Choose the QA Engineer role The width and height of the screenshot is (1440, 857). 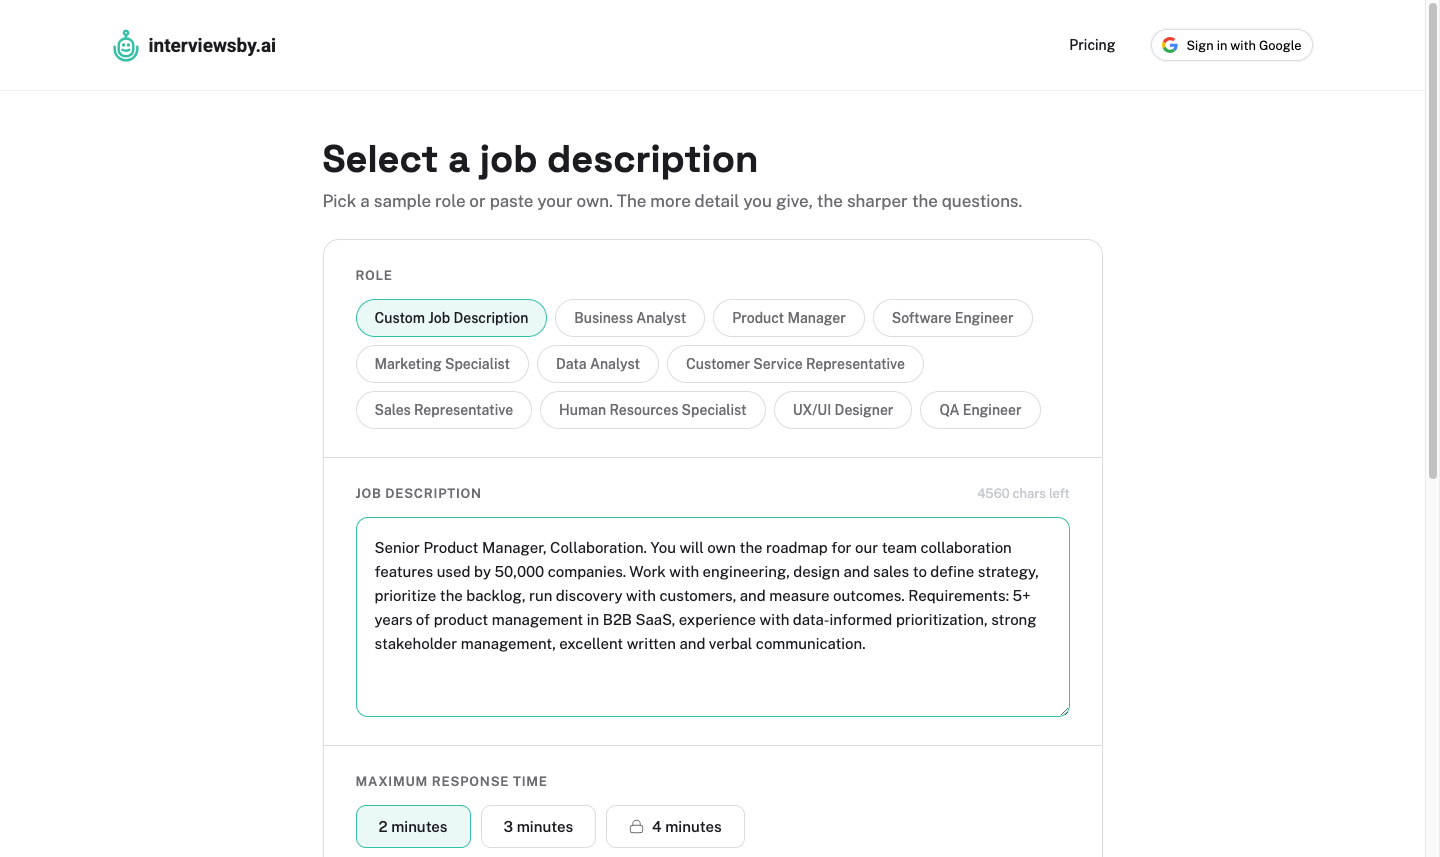click(x=980, y=410)
